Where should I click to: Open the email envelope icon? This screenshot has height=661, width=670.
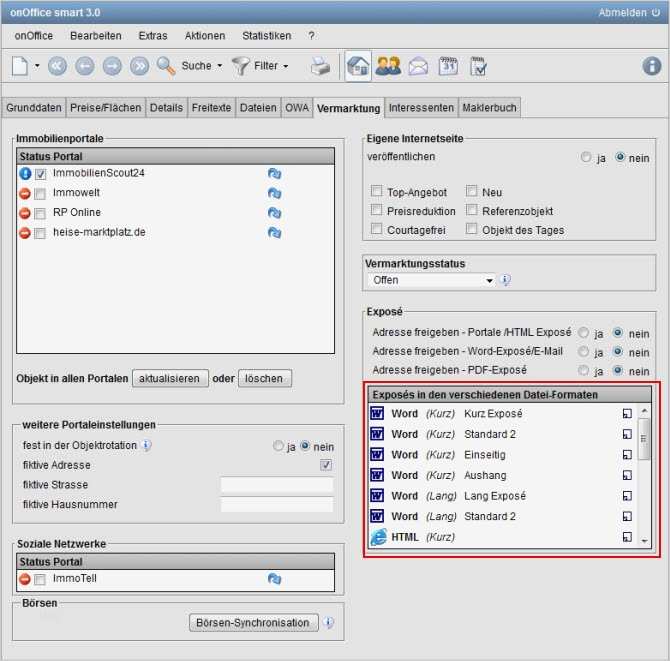point(418,66)
